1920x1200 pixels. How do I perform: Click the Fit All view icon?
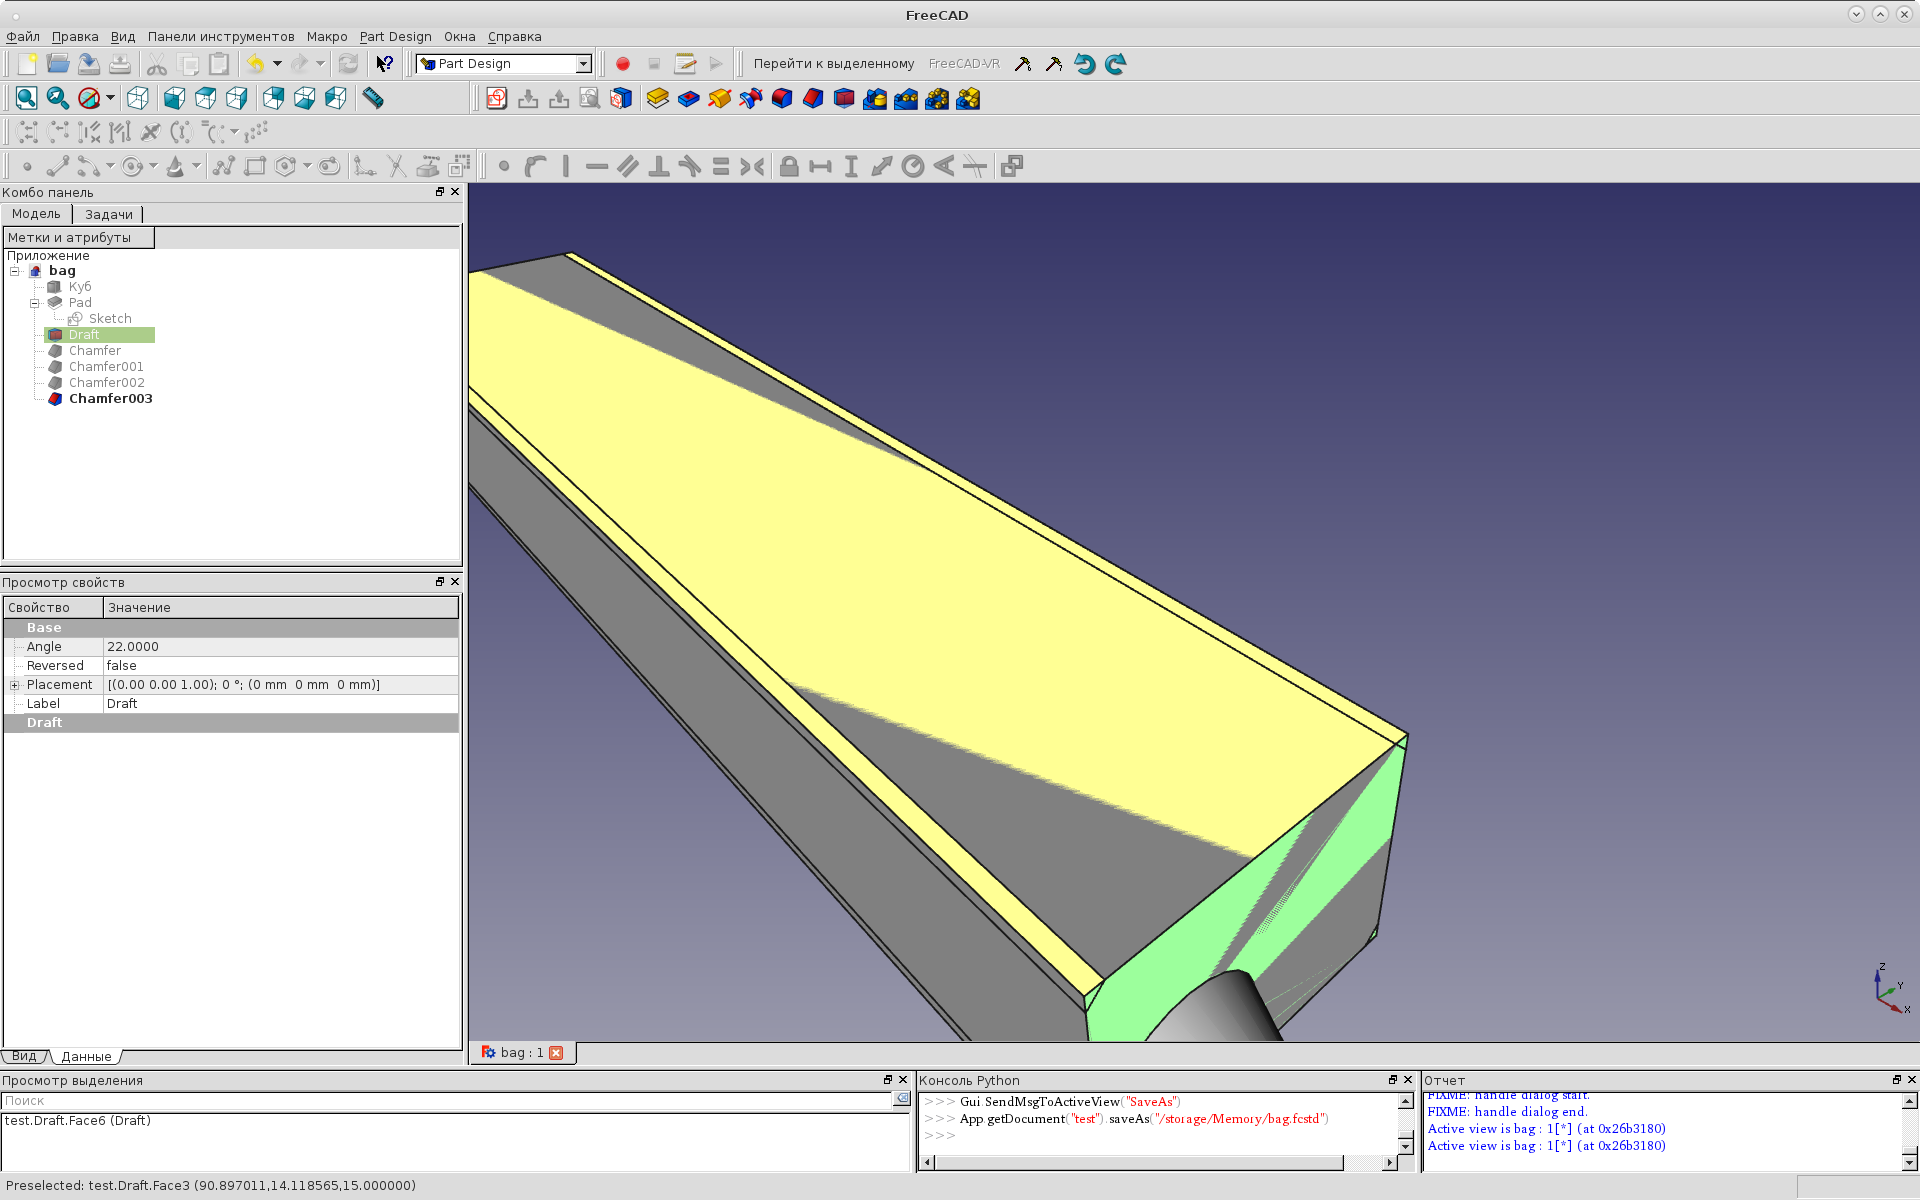pos(26,98)
